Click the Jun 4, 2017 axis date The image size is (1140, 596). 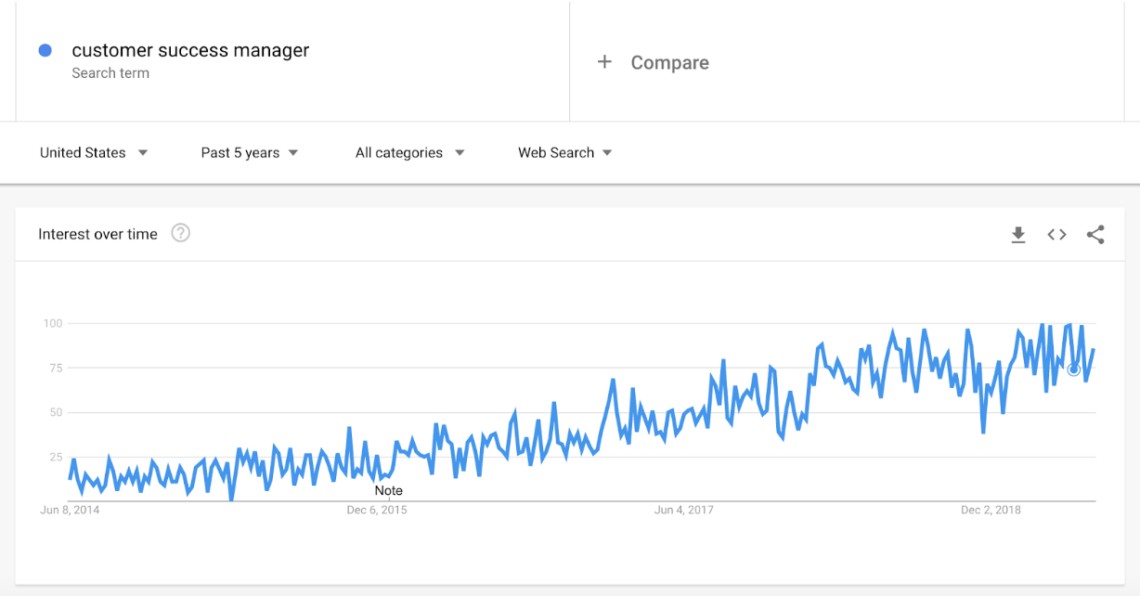(x=684, y=510)
